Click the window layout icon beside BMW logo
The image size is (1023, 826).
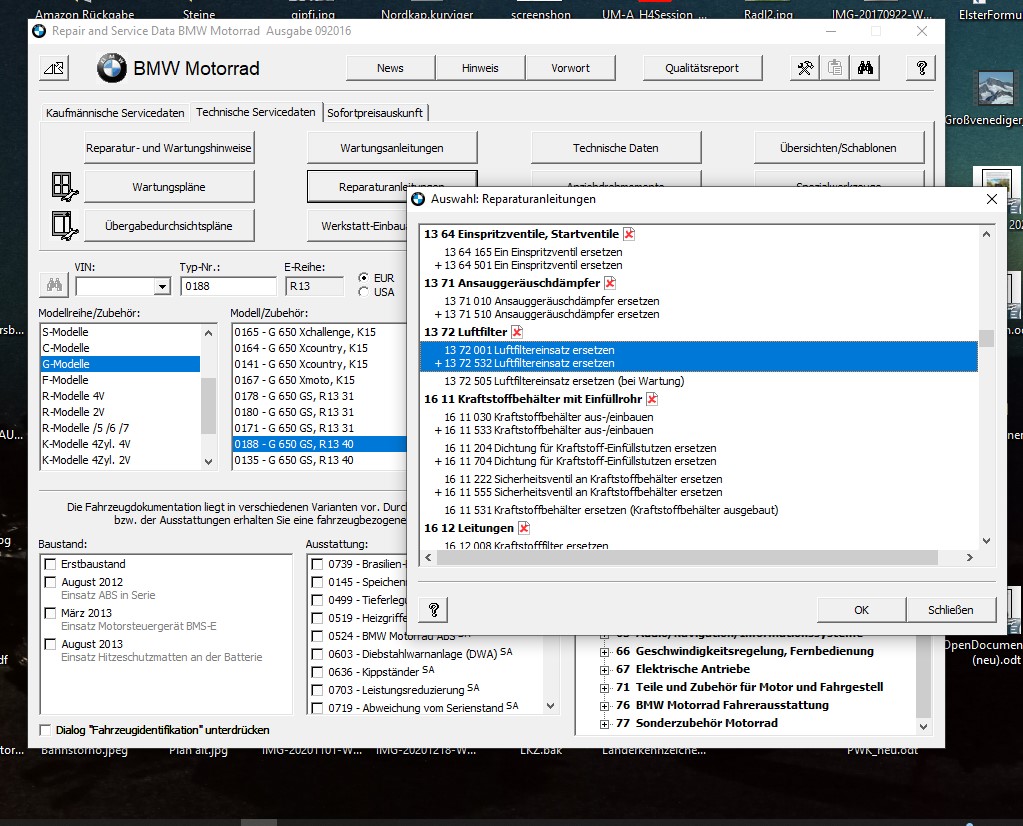(x=54, y=68)
